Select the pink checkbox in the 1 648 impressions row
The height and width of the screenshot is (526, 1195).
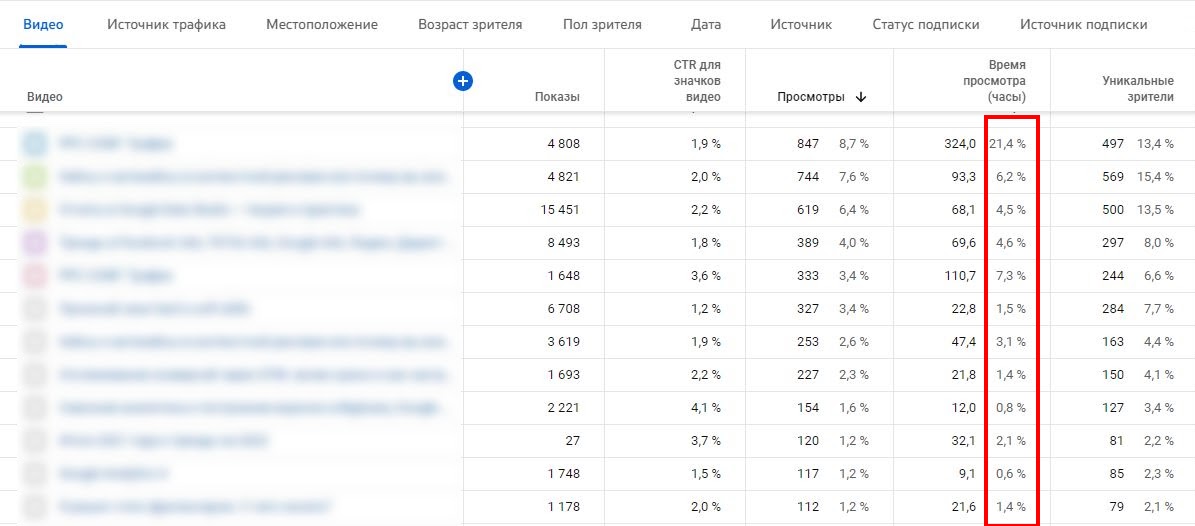(x=35, y=276)
